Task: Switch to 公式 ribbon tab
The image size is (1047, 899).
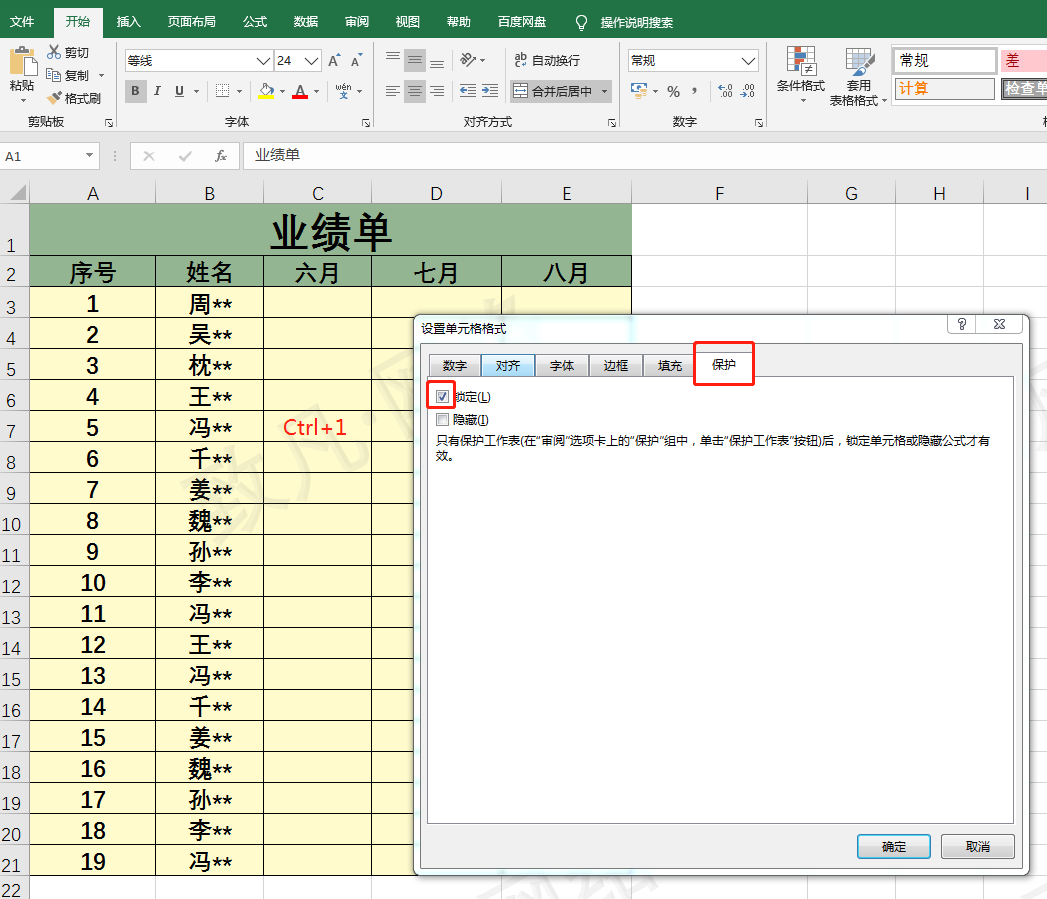Action: pos(254,21)
